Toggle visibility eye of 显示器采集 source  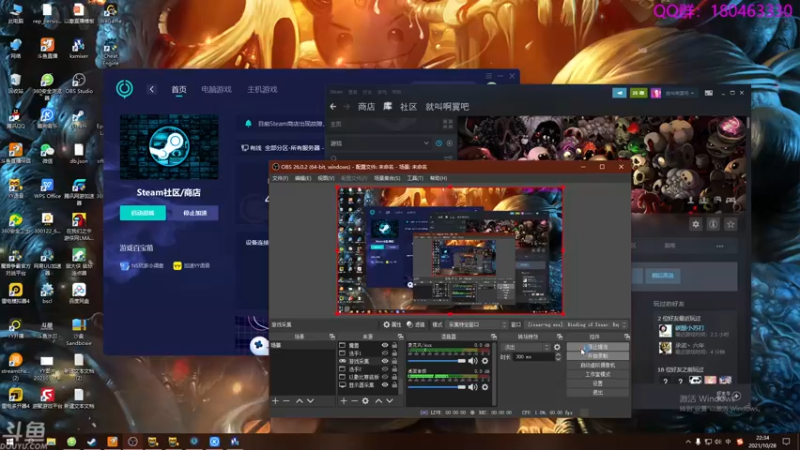(385, 385)
